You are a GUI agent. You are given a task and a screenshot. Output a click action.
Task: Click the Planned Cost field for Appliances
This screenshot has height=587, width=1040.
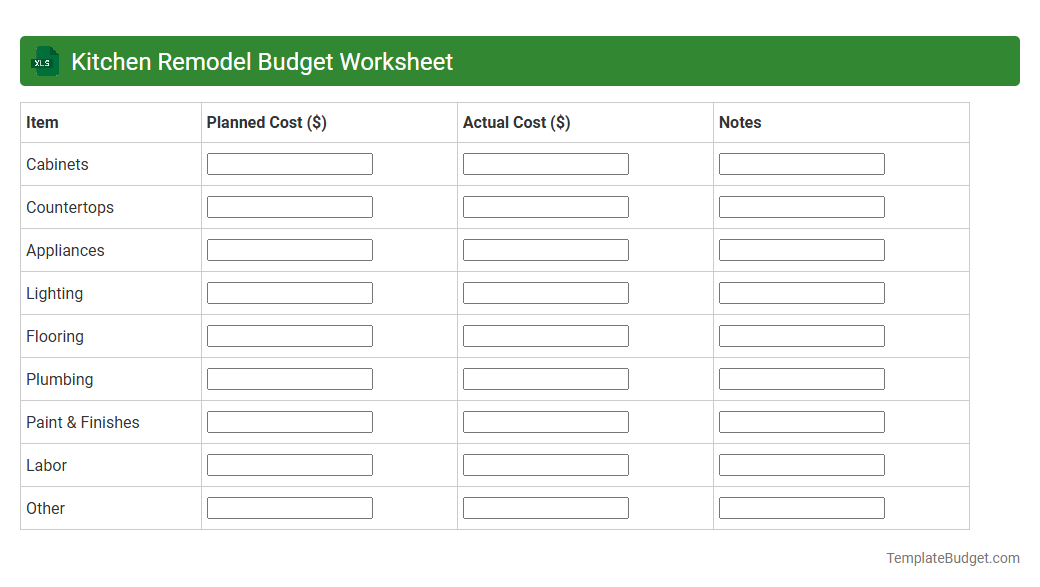coord(289,249)
